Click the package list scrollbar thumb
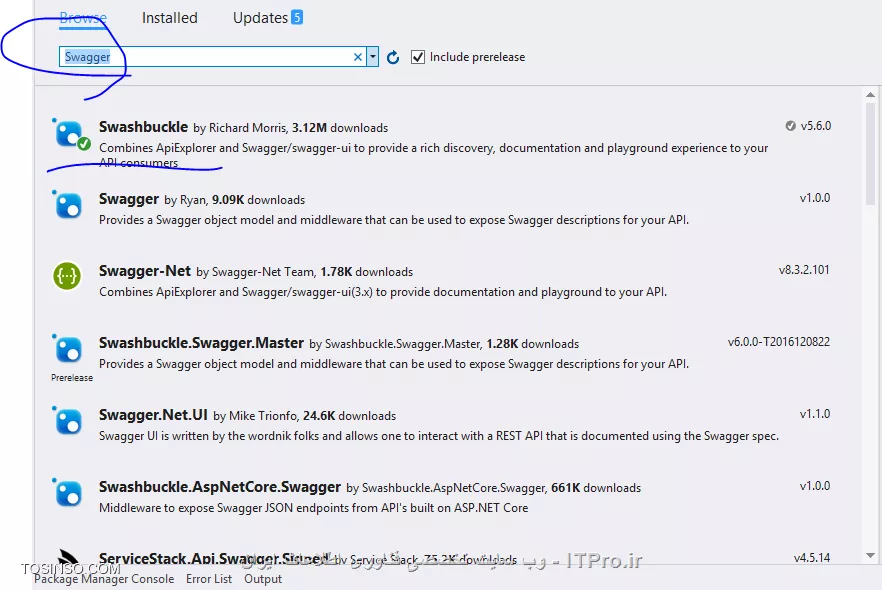882x590 pixels. tap(870, 154)
